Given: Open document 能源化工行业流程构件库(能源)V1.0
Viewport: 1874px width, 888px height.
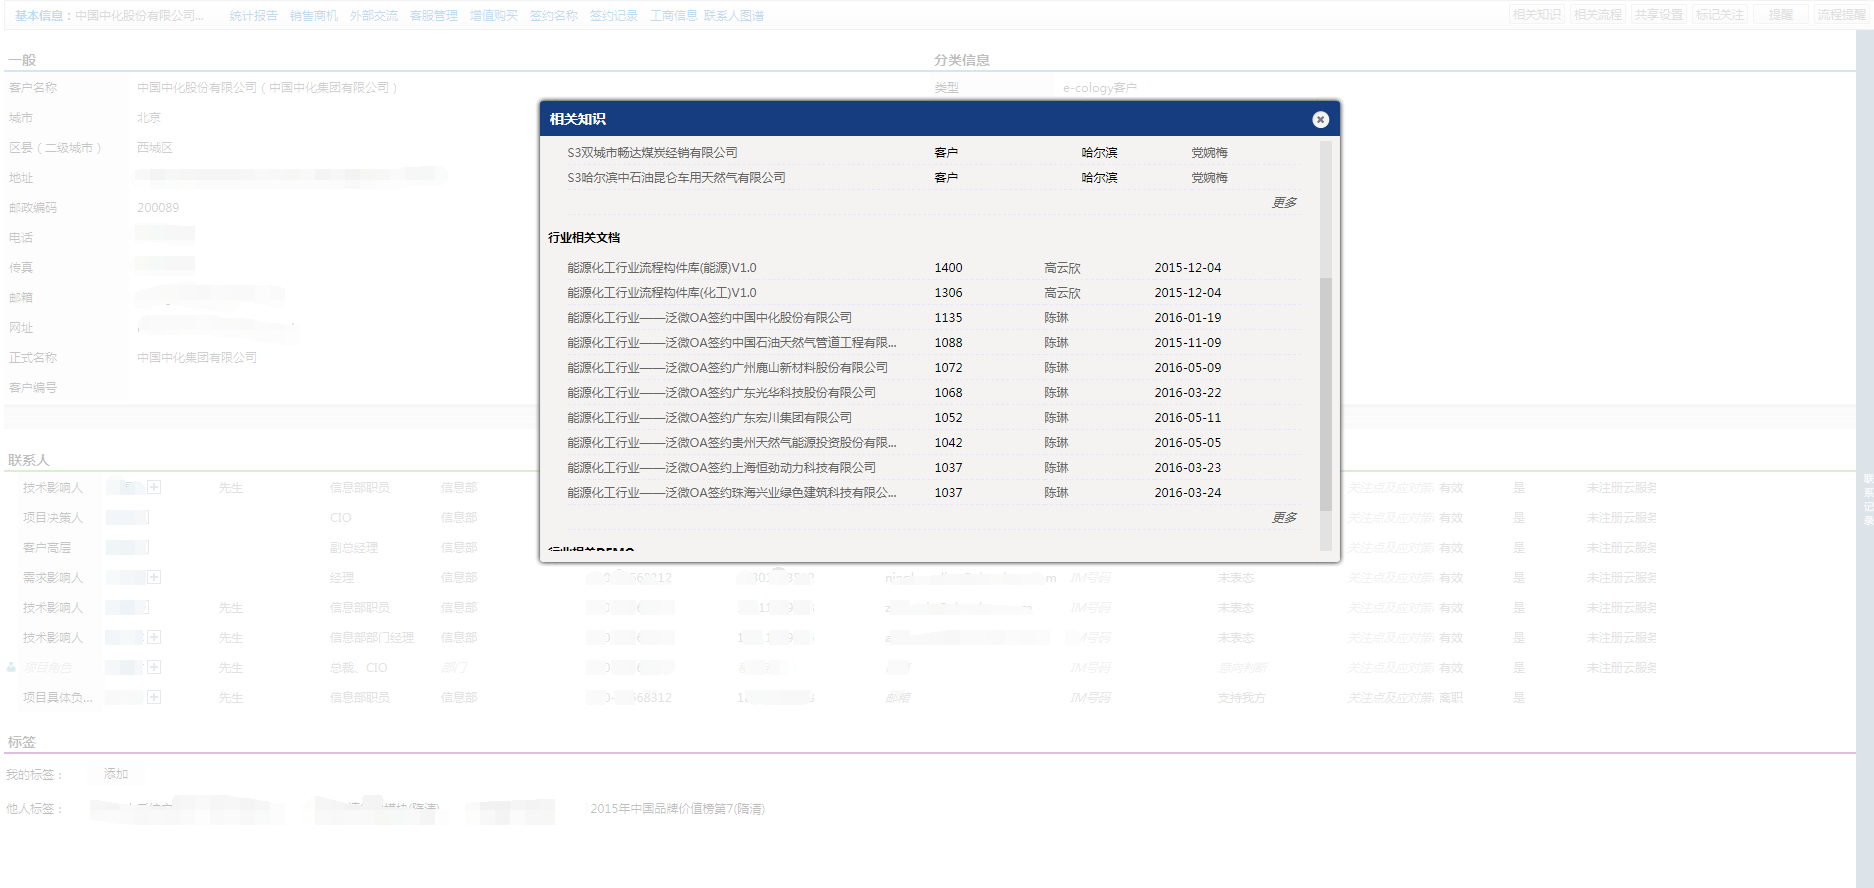Looking at the screenshot, I should [661, 268].
